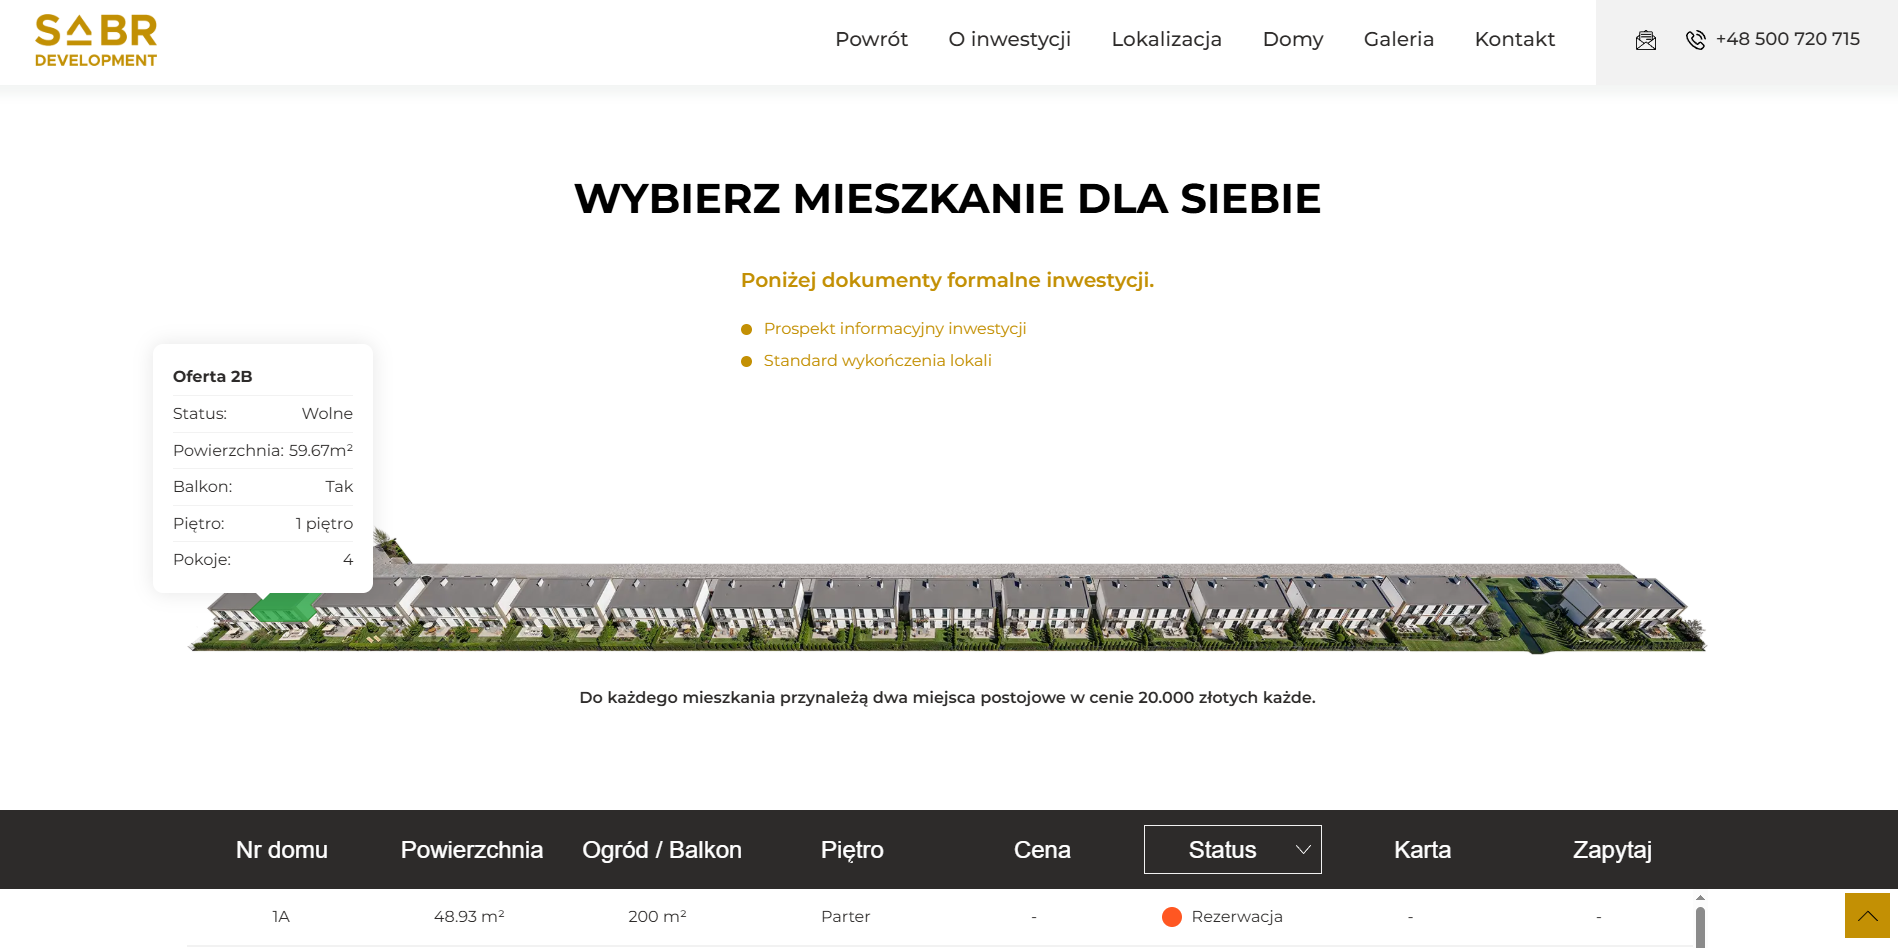Click the Balkon Tak tooltip row

(263, 486)
